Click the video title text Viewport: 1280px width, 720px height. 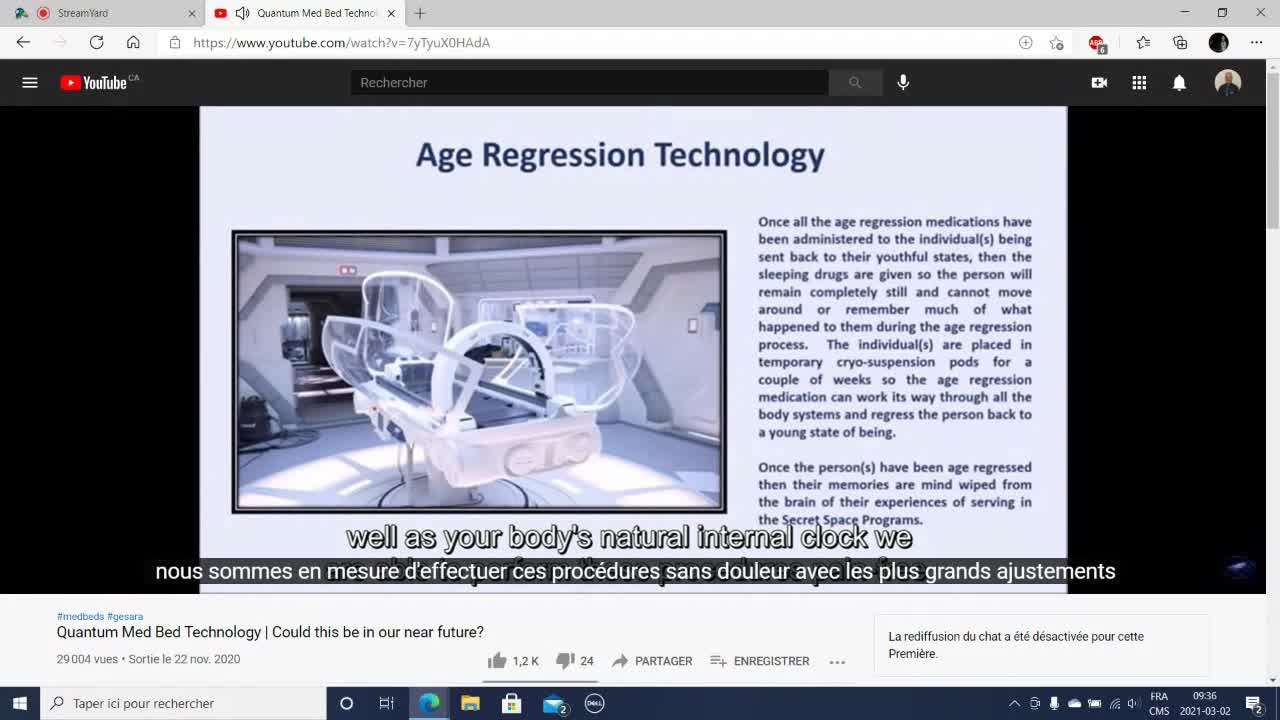click(270, 632)
